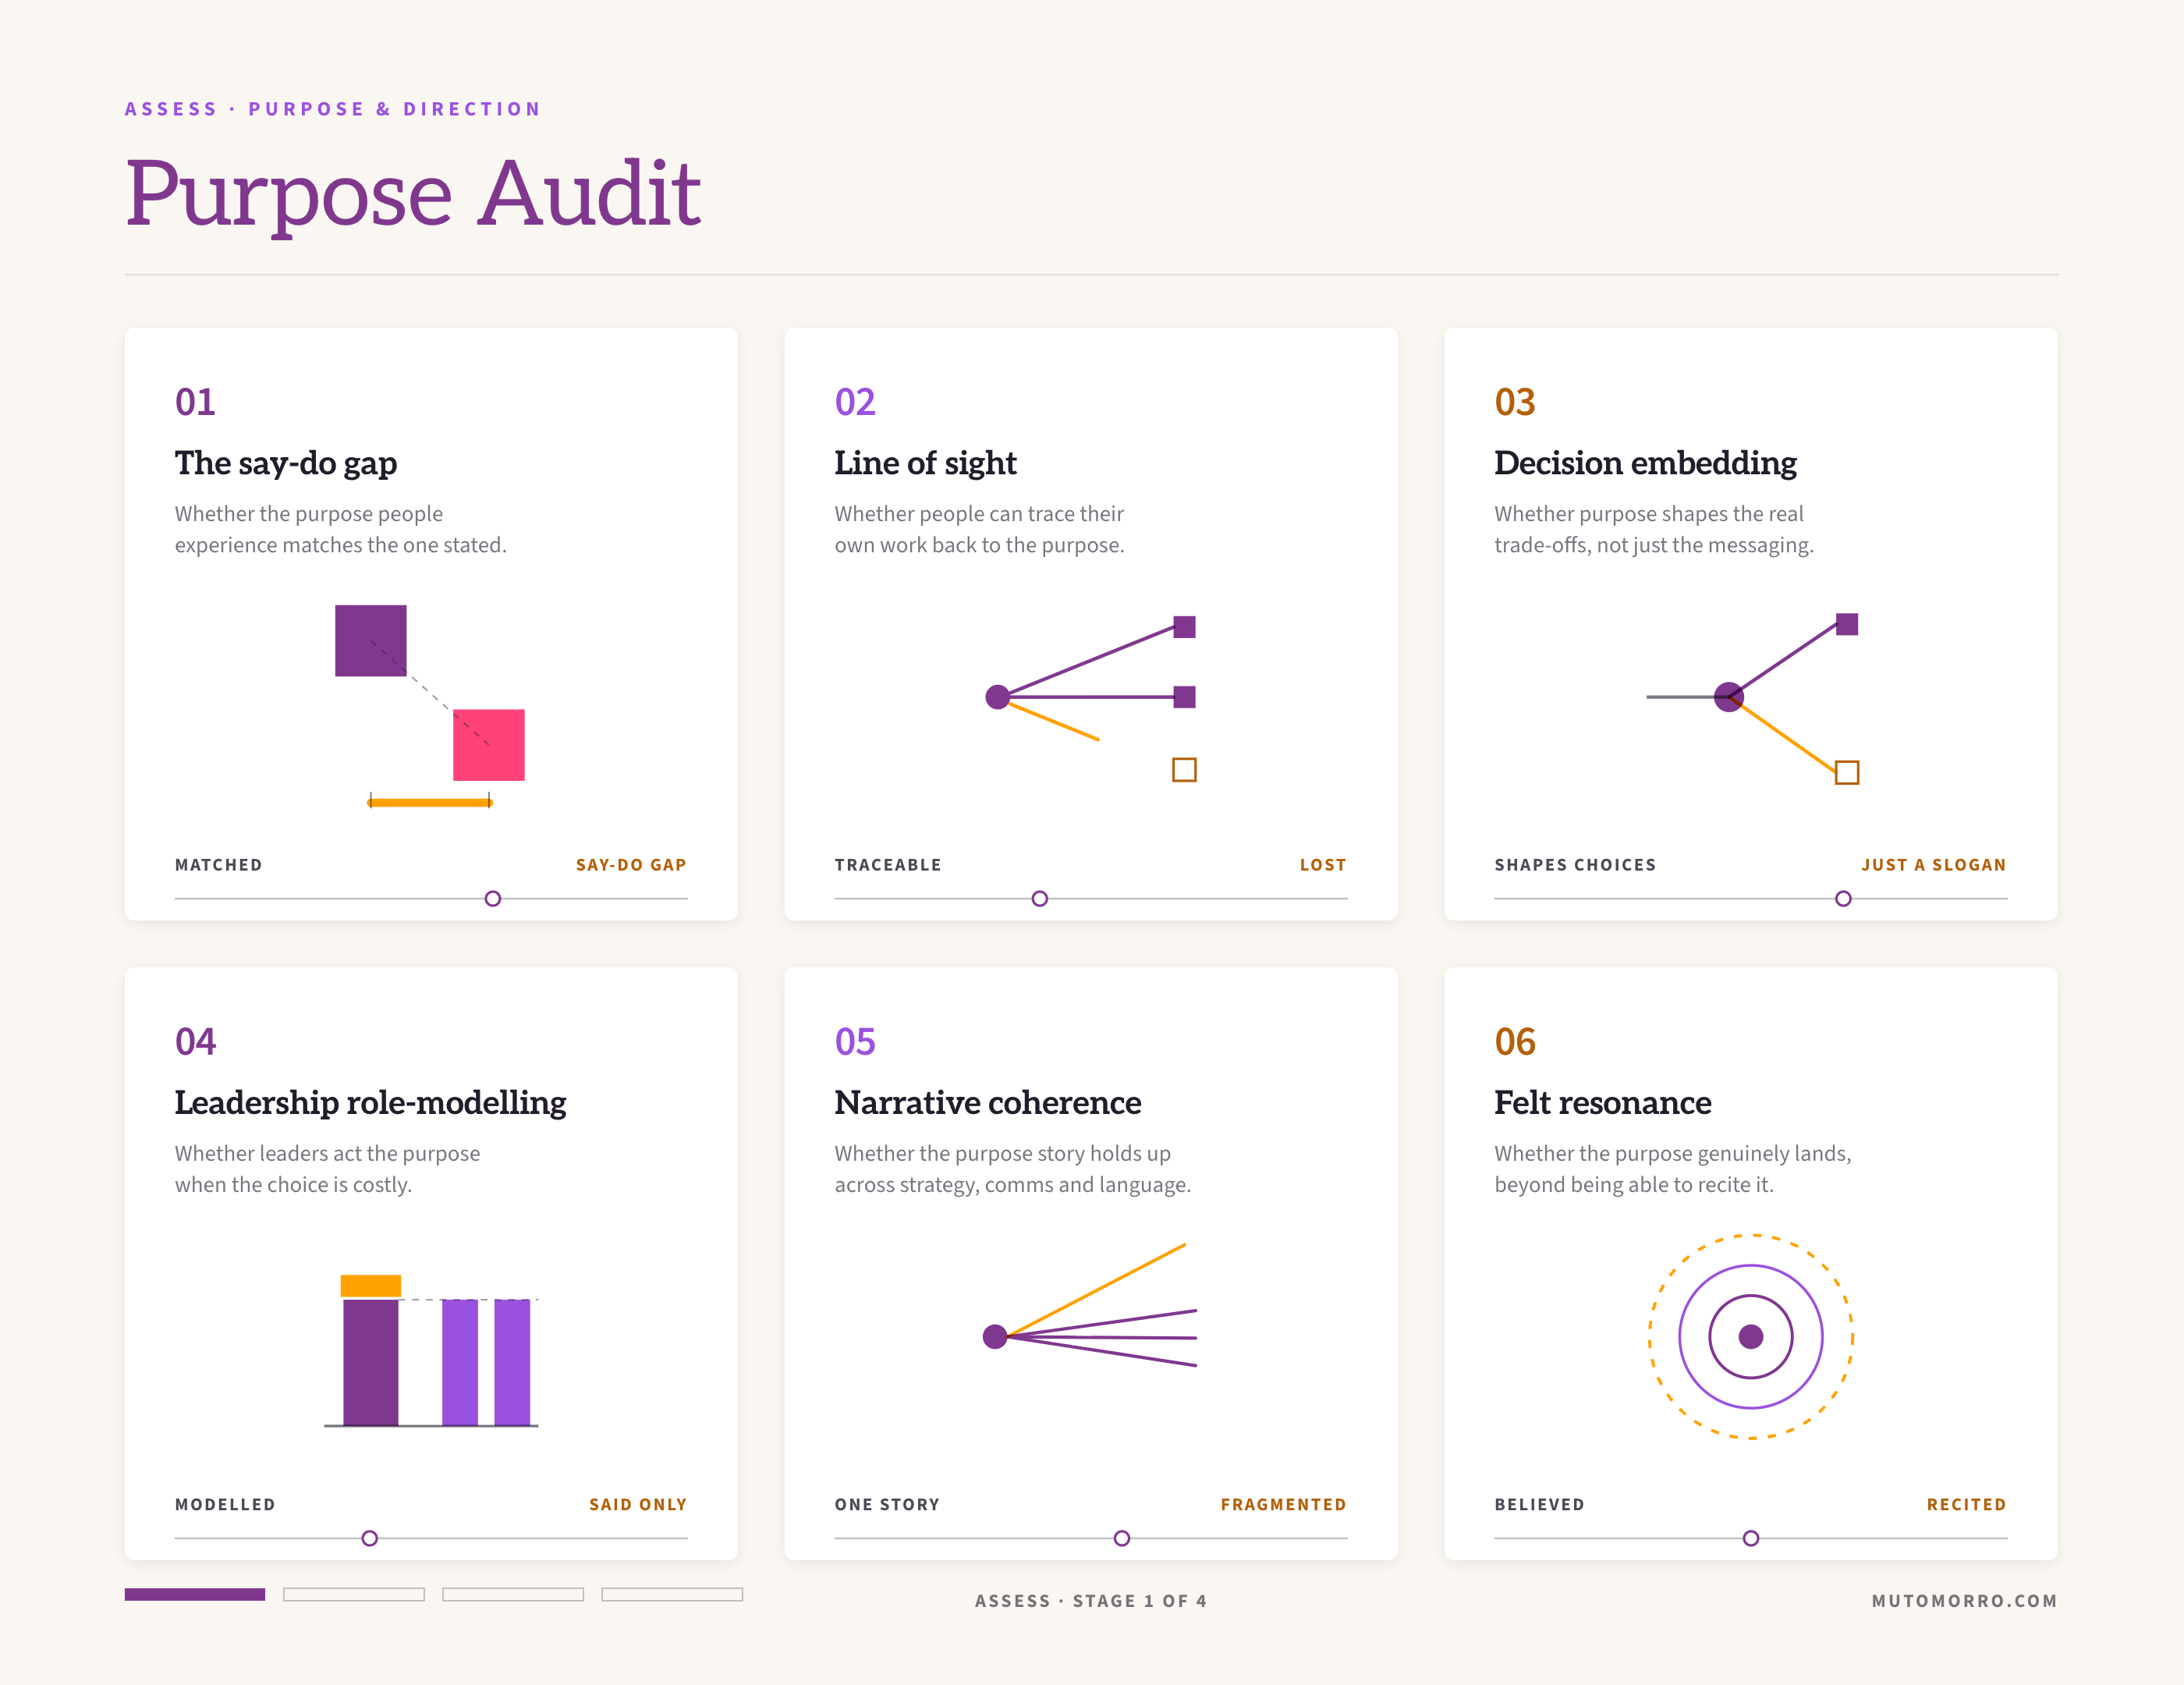The width and height of the screenshot is (2184, 1685).
Task: Click the 'Felt resonance' card title
Action: click(x=1603, y=1102)
